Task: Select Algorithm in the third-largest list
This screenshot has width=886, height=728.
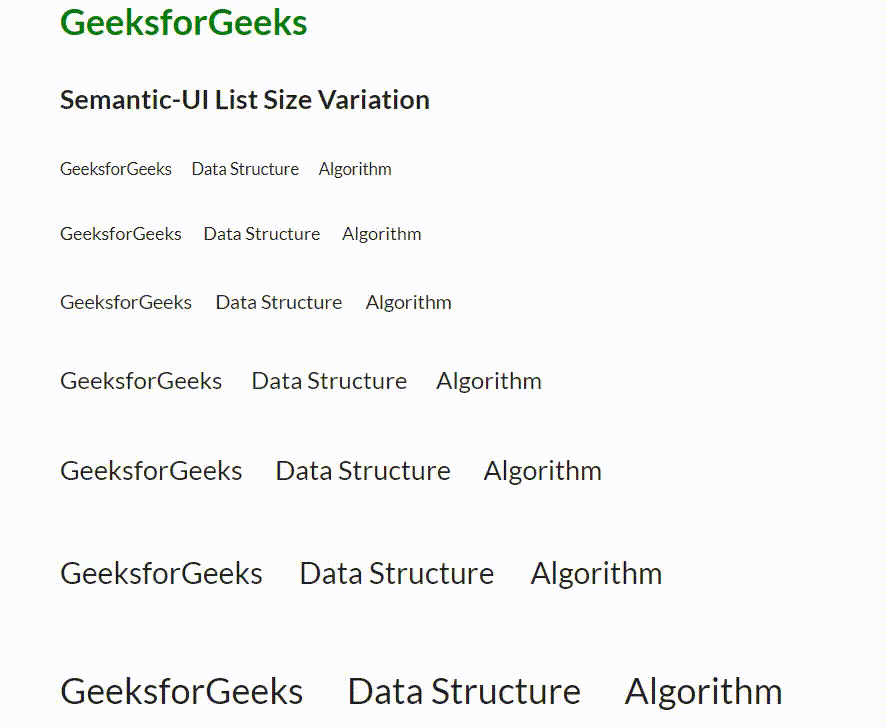Action: pyautogui.click(x=543, y=471)
